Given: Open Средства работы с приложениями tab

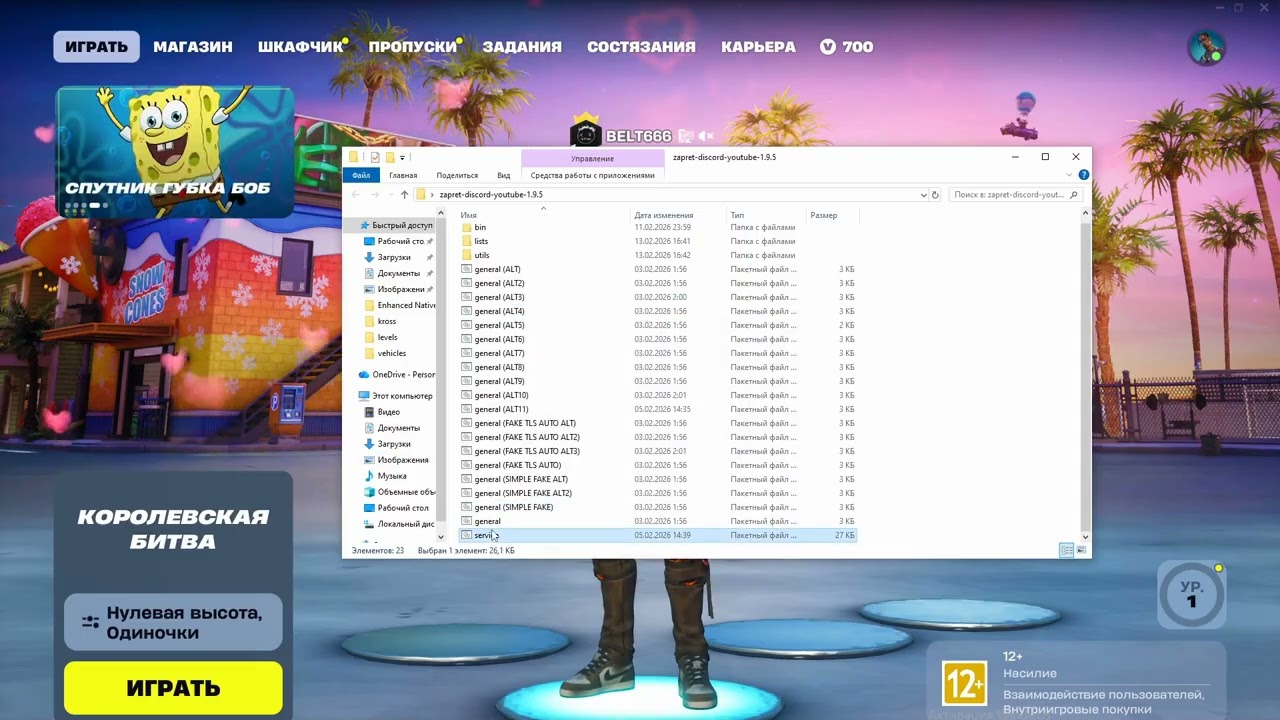Looking at the screenshot, I should pyautogui.click(x=593, y=175).
